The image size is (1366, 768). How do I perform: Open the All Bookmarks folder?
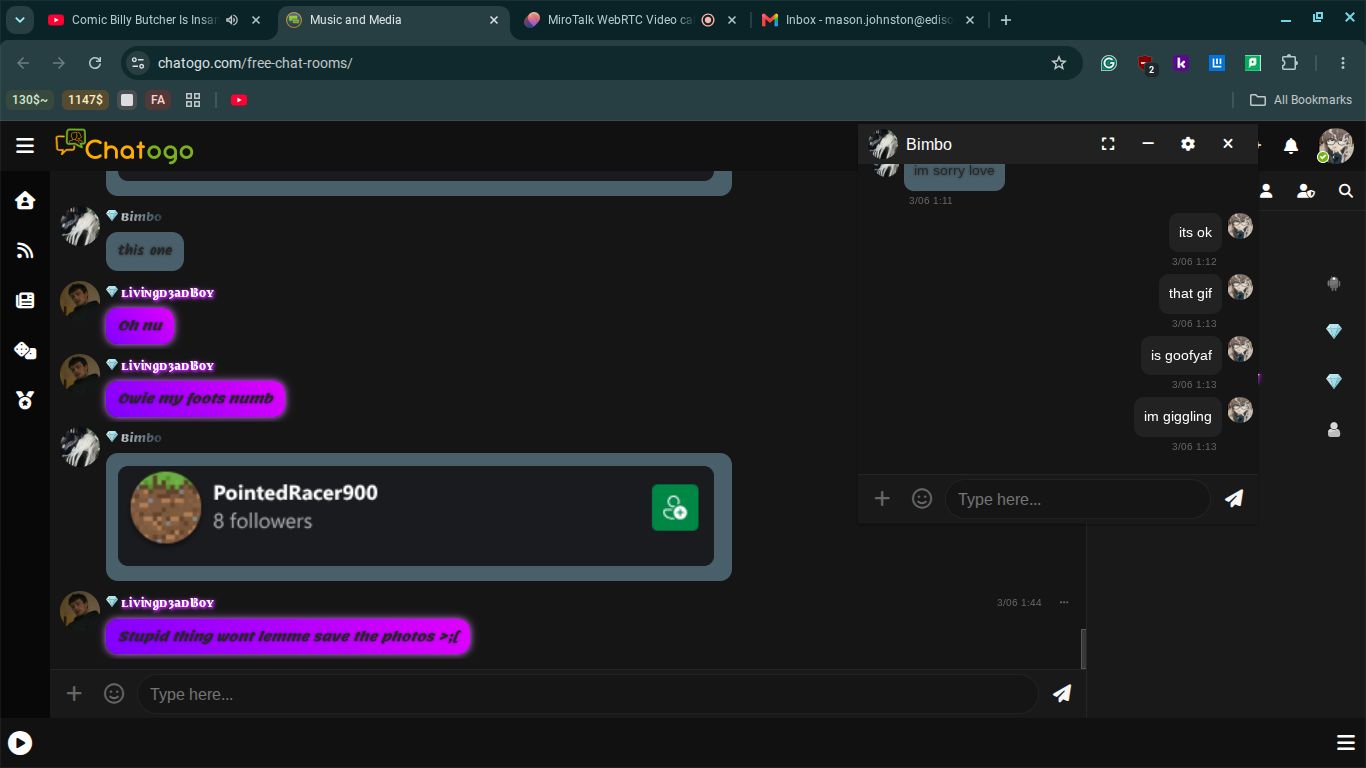(1301, 100)
